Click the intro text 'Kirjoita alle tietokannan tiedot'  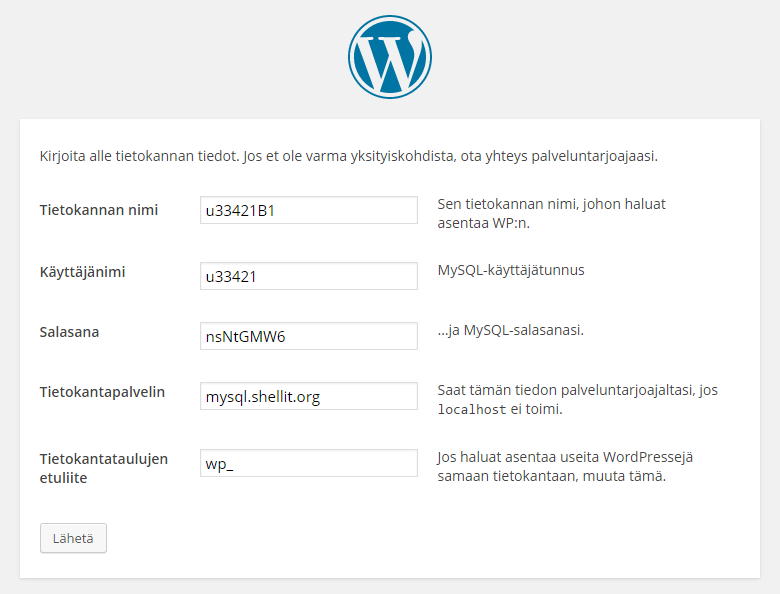point(139,156)
